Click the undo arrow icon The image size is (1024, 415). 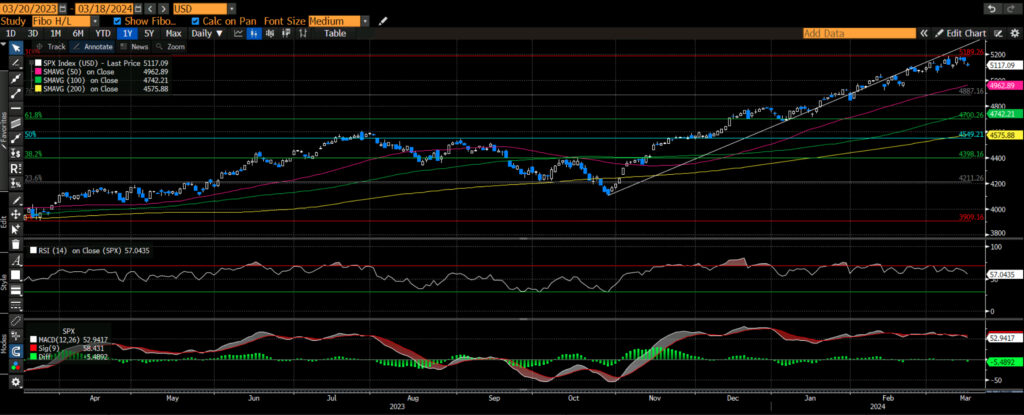(992, 8)
